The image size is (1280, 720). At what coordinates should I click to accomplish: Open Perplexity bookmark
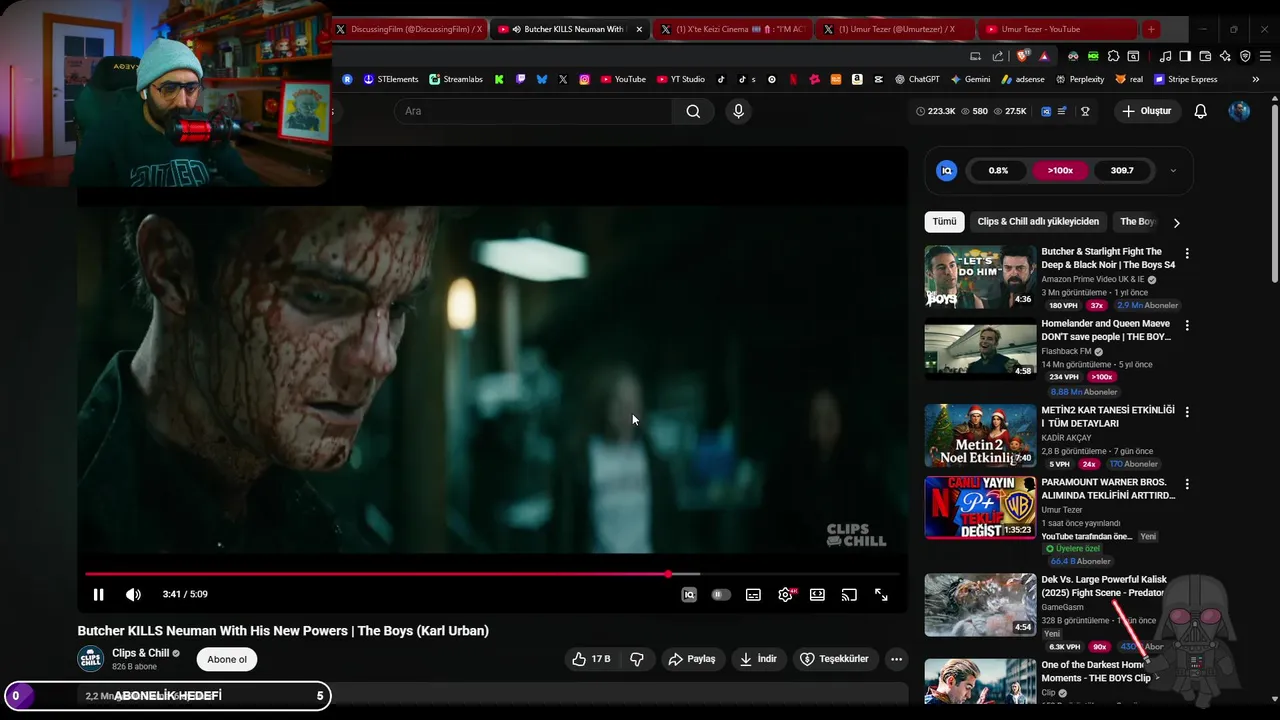click(1080, 79)
